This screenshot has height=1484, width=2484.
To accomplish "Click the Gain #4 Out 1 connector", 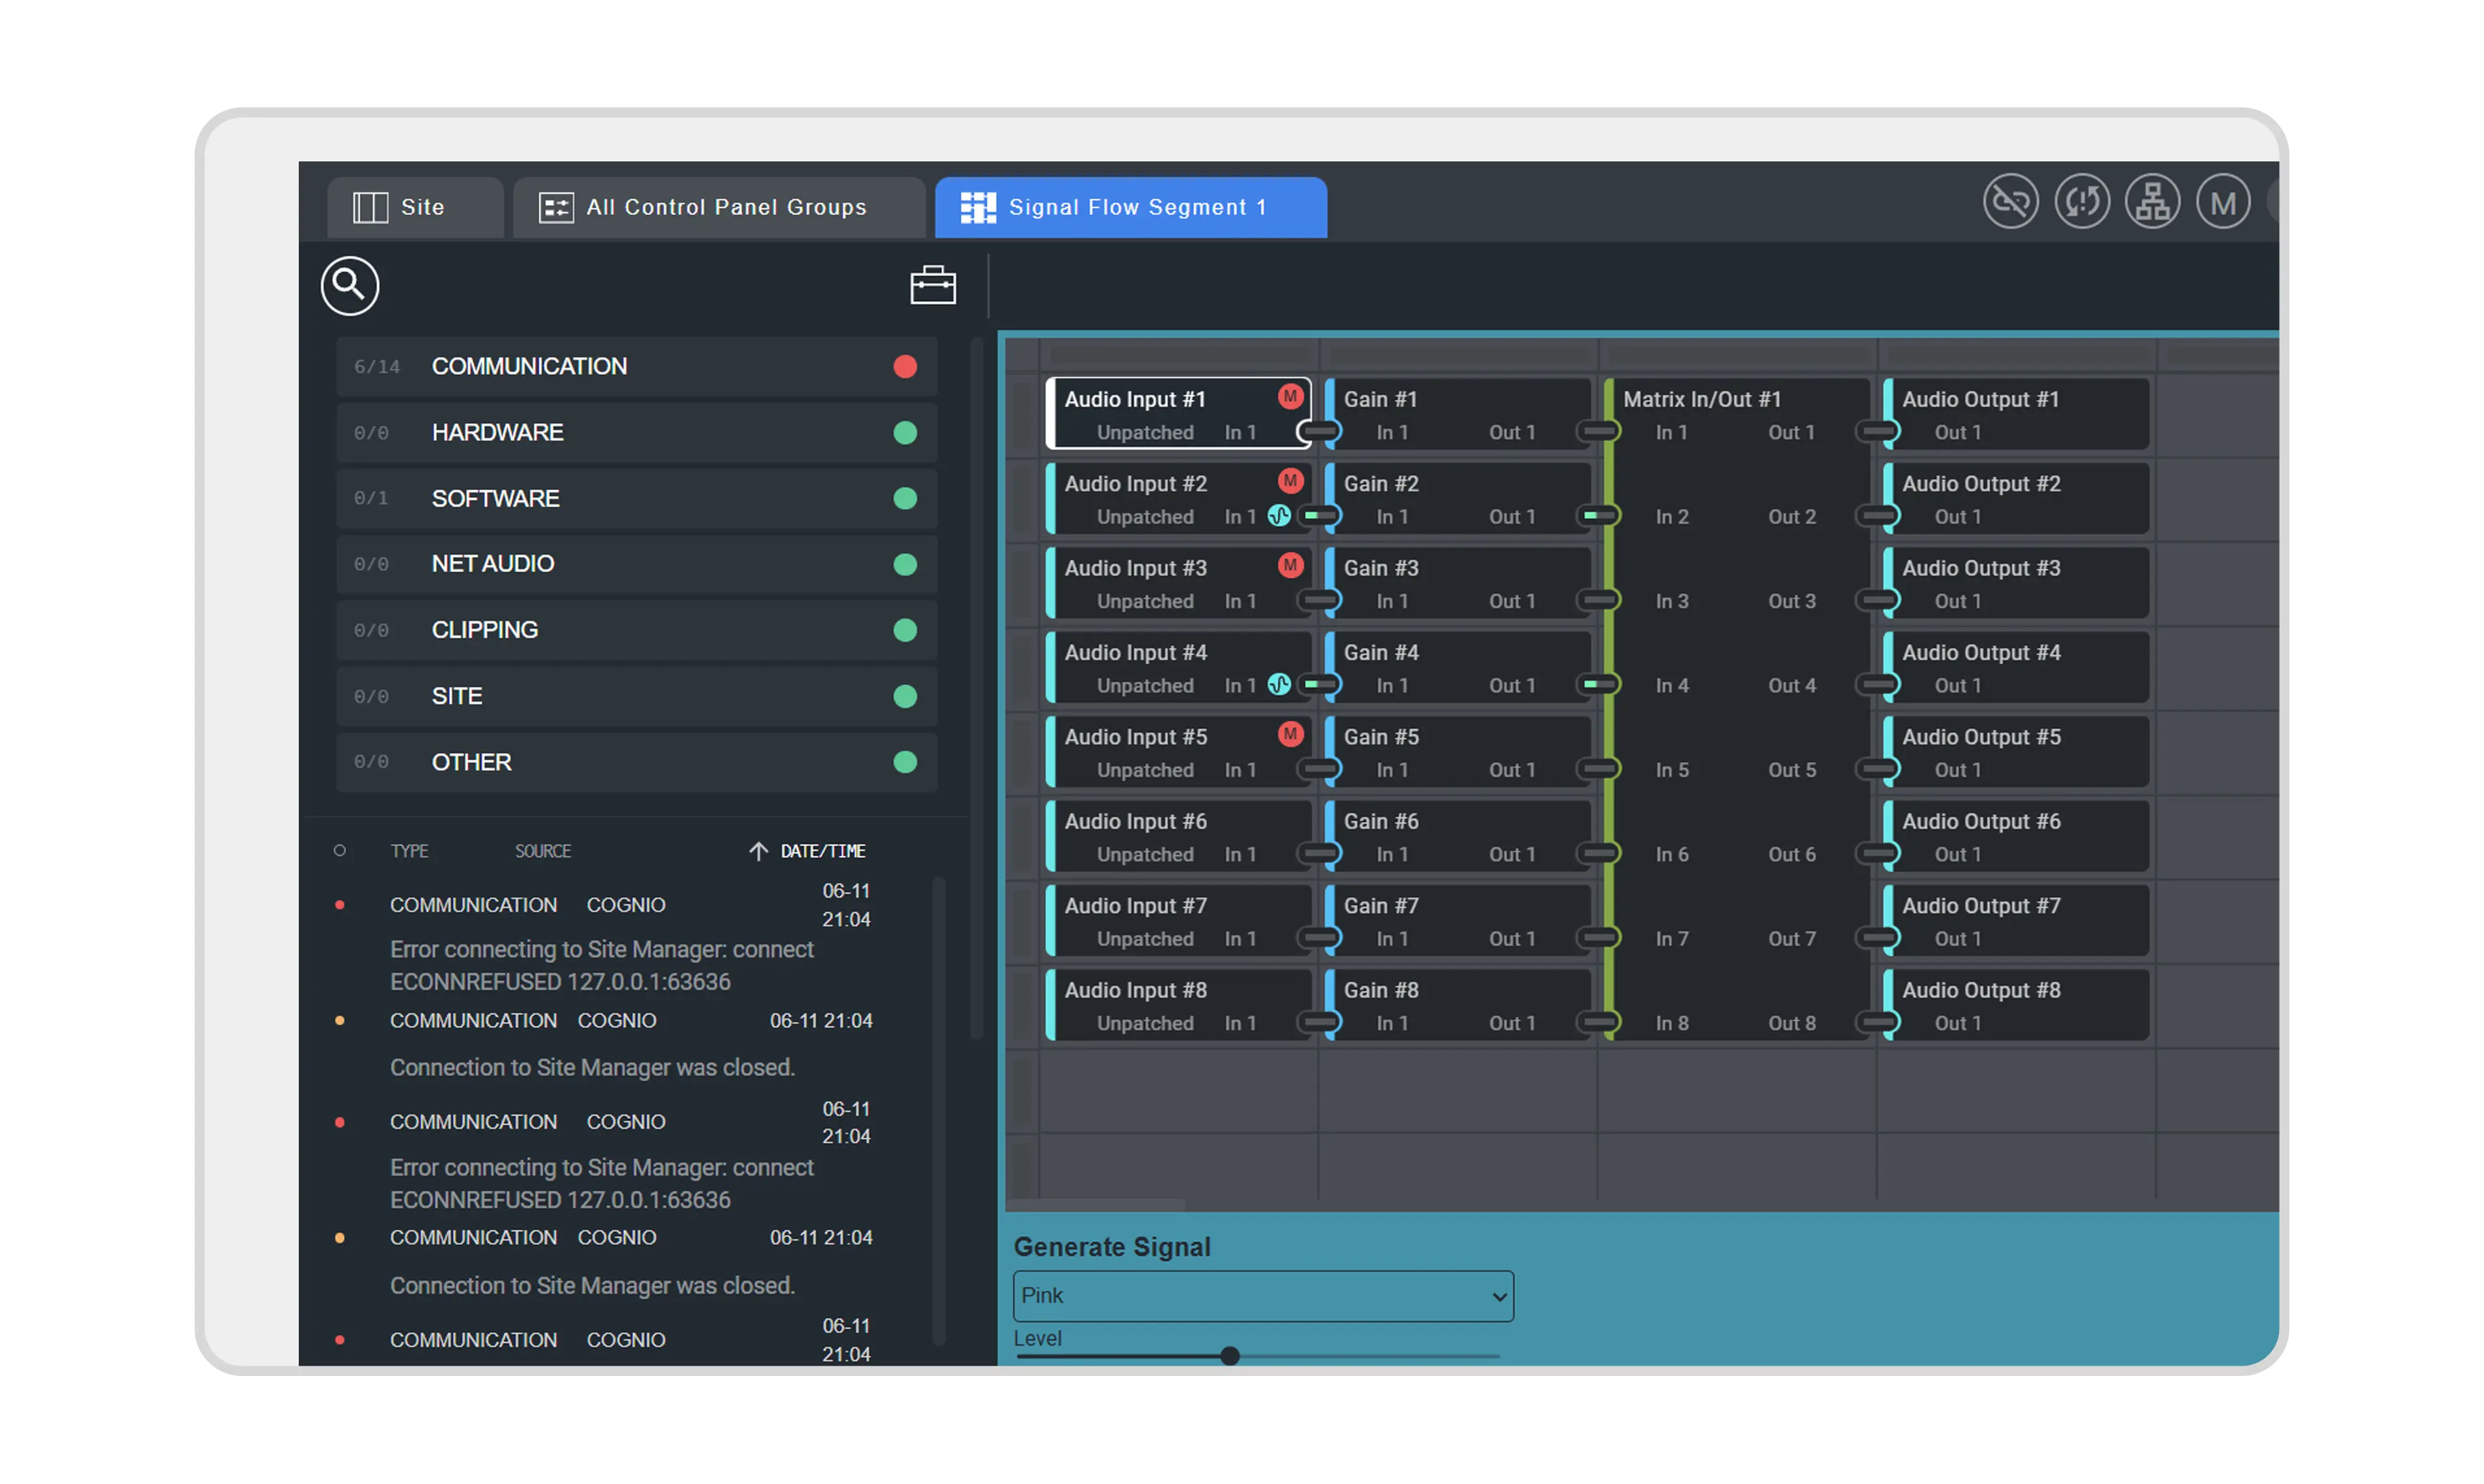I will pyautogui.click(x=1598, y=685).
